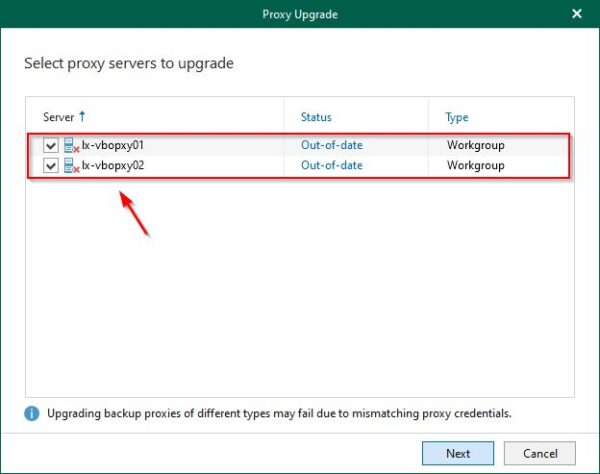Click the blue info icon beside warning

click(x=32, y=414)
